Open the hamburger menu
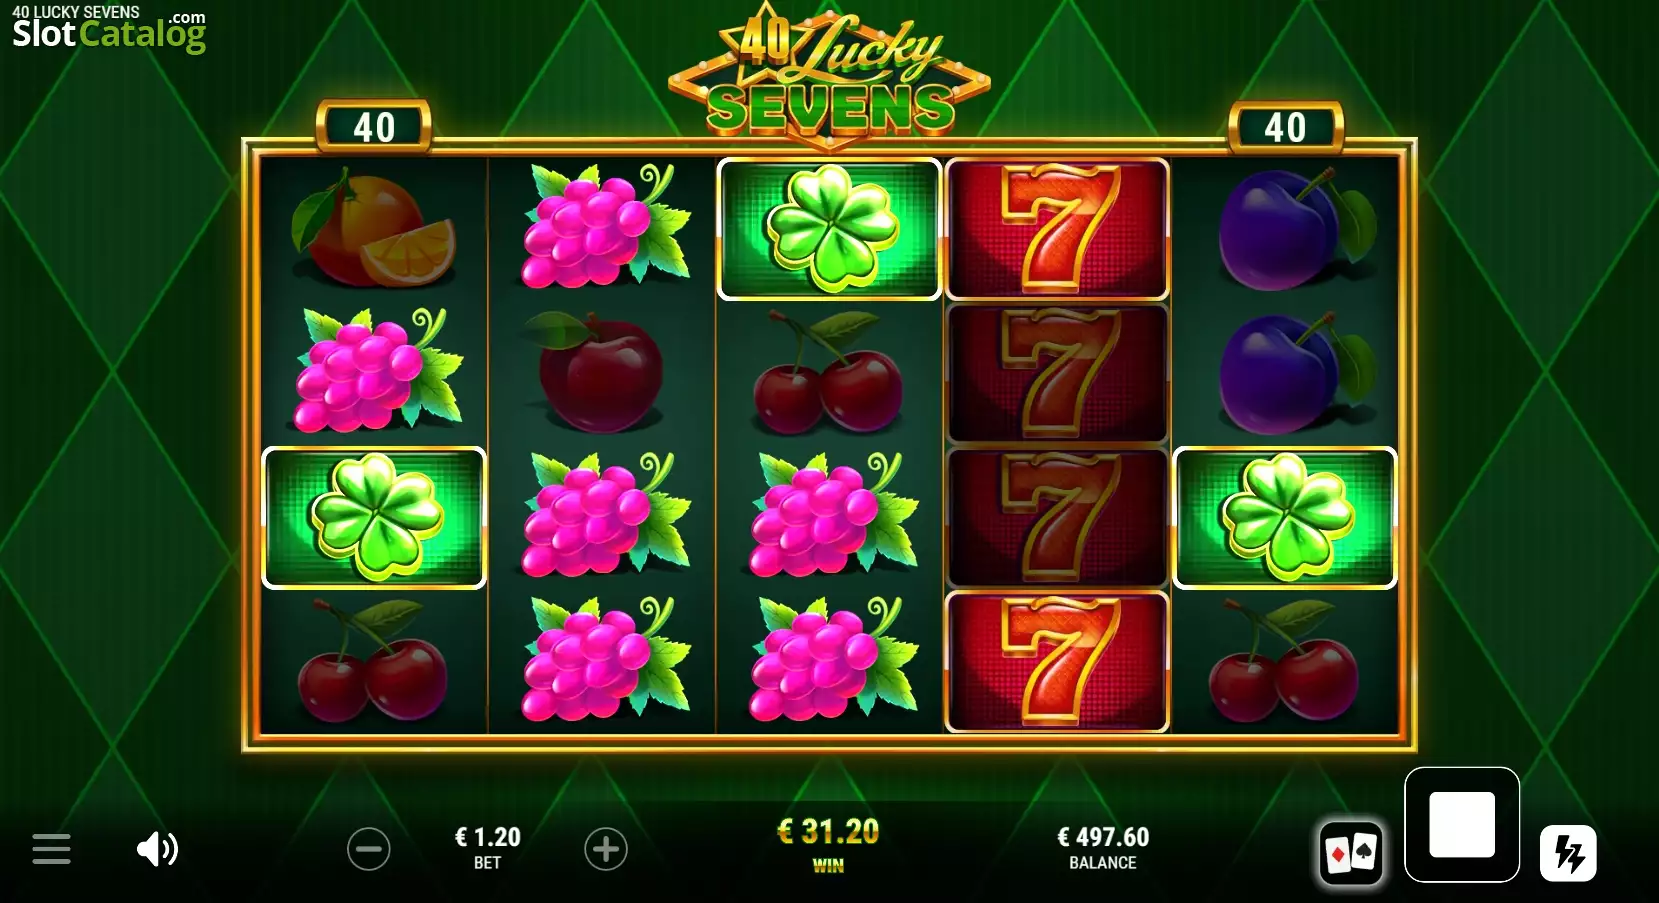This screenshot has height=903, width=1659. pyautogui.click(x=51, y=849)
